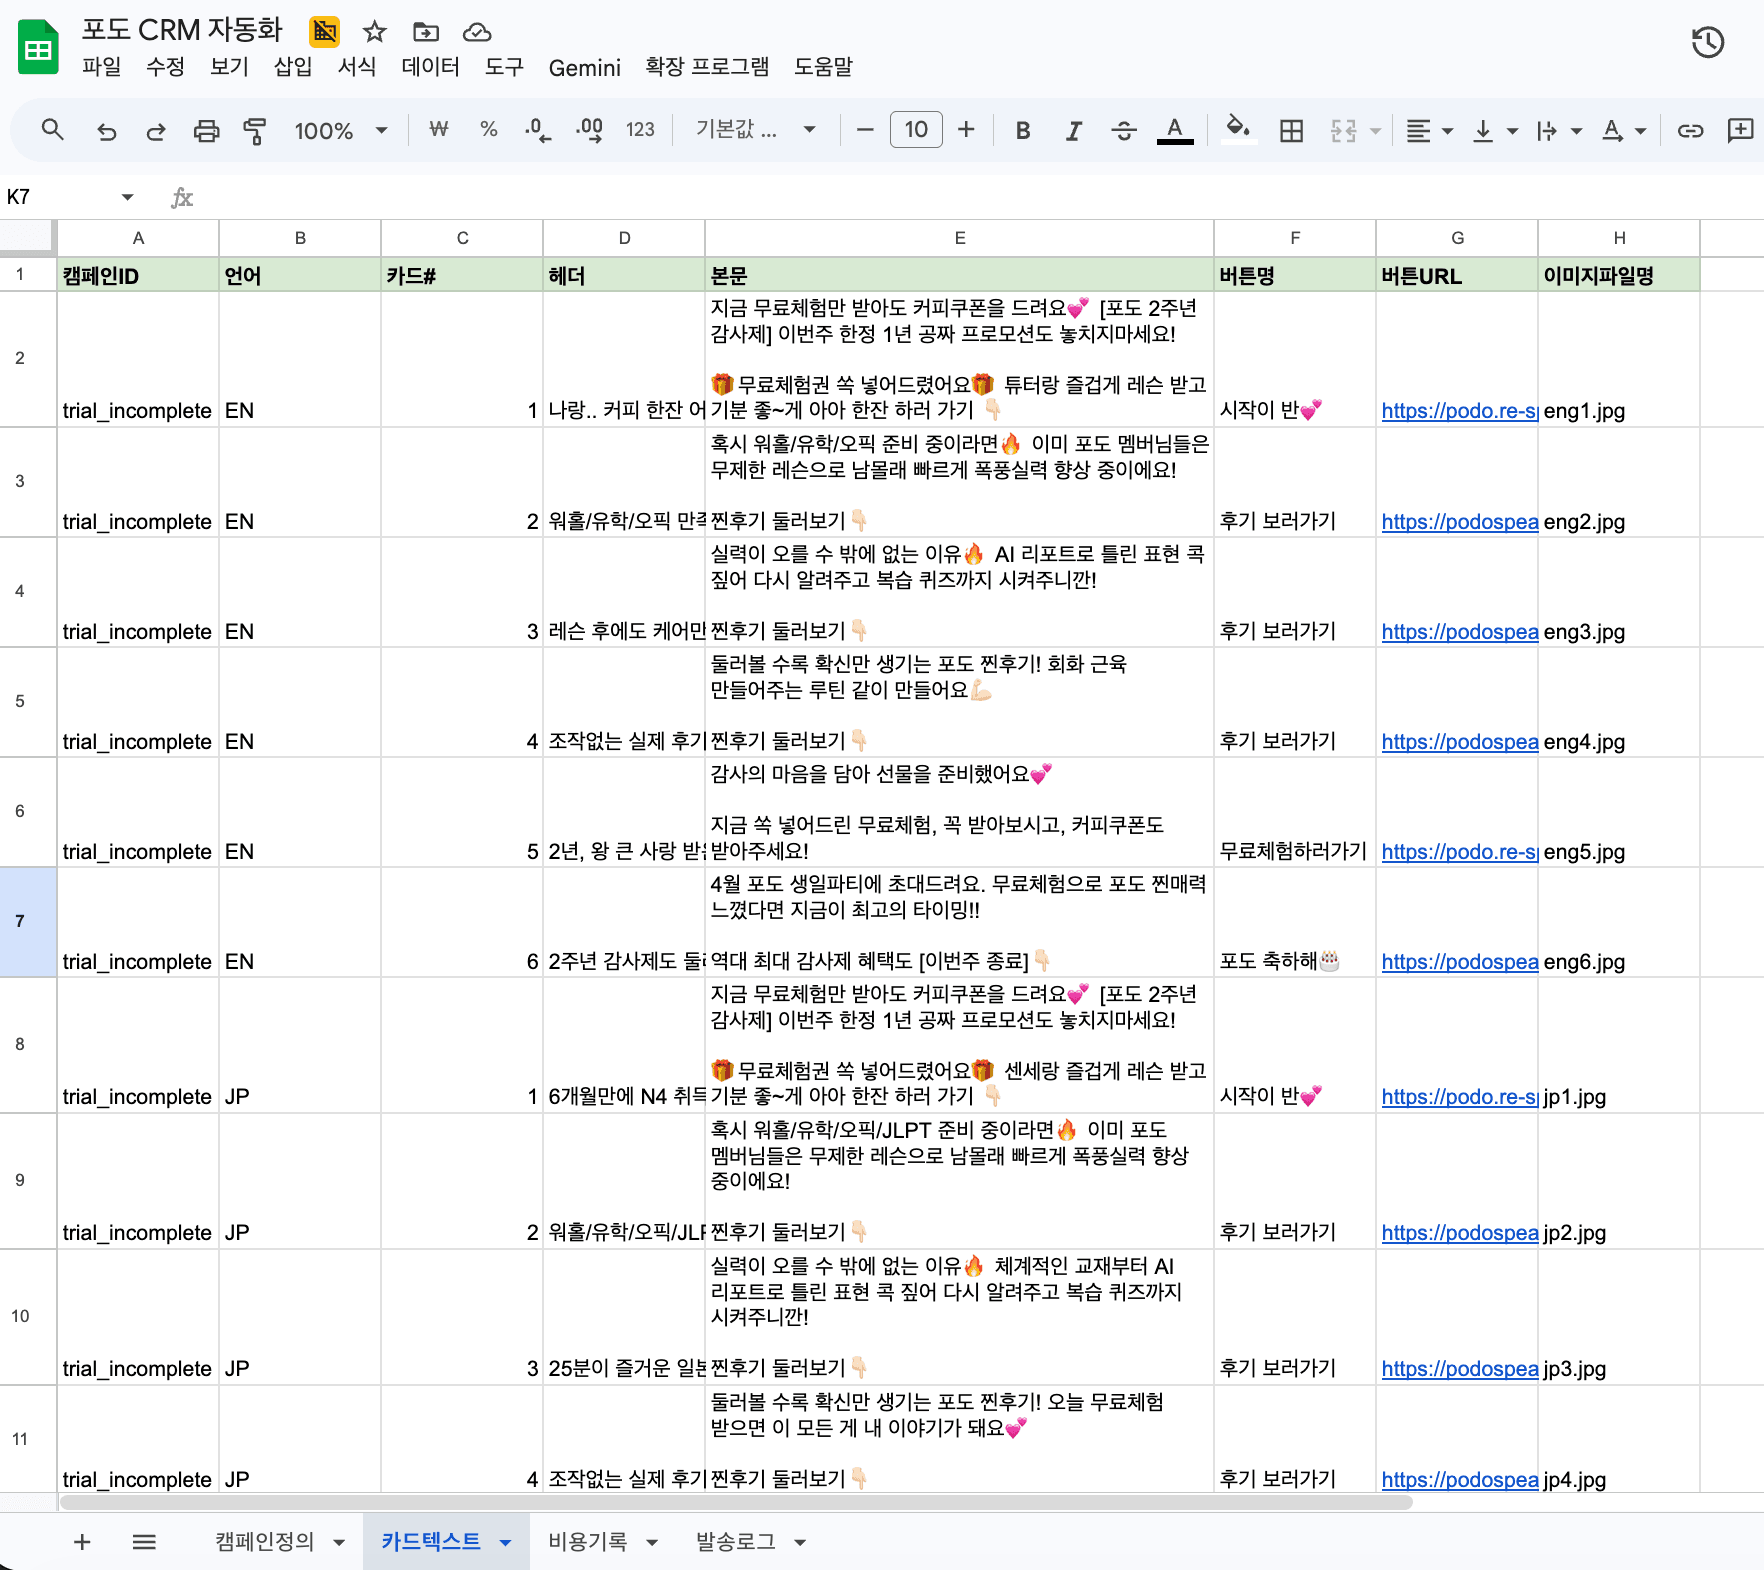Image resolution: width=1764 pixels, height=1570 pixels.
Task: Undo the last action
Action: coord(106,131)
